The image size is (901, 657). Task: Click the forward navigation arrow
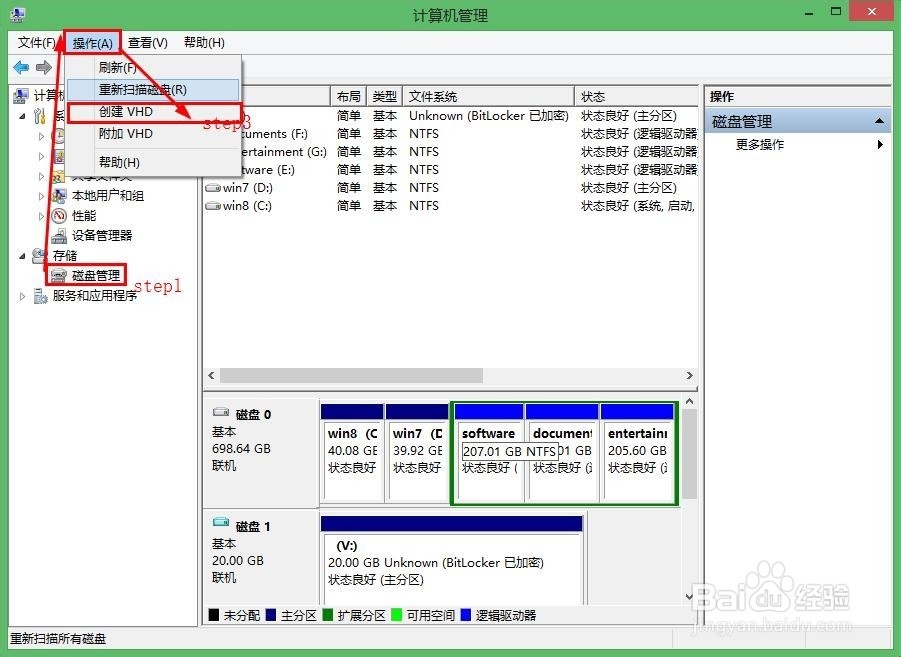pyautogui.click(x=44, y=68)
